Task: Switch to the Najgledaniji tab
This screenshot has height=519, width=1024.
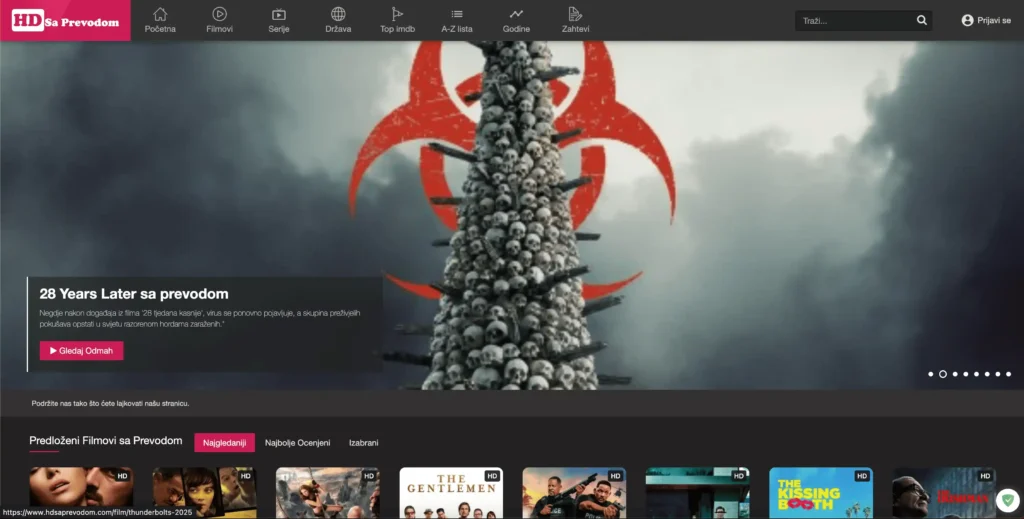Action: 225,443
